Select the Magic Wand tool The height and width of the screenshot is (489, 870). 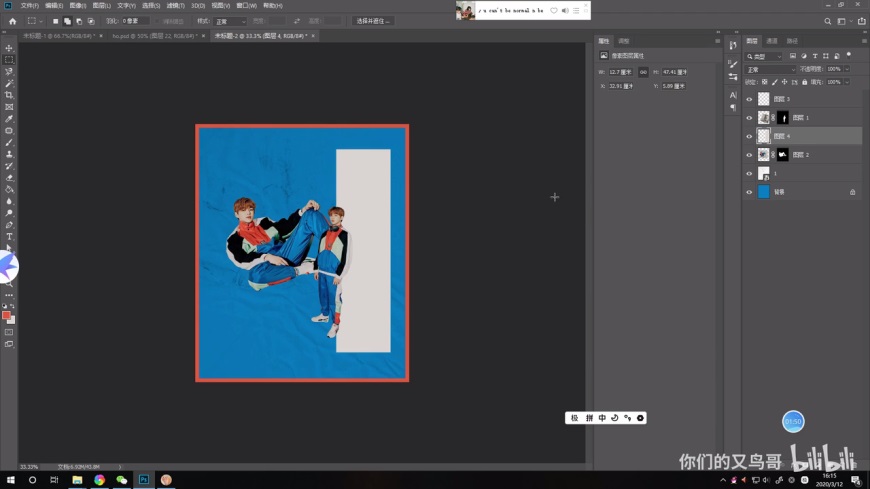click(x=9, y=83)
